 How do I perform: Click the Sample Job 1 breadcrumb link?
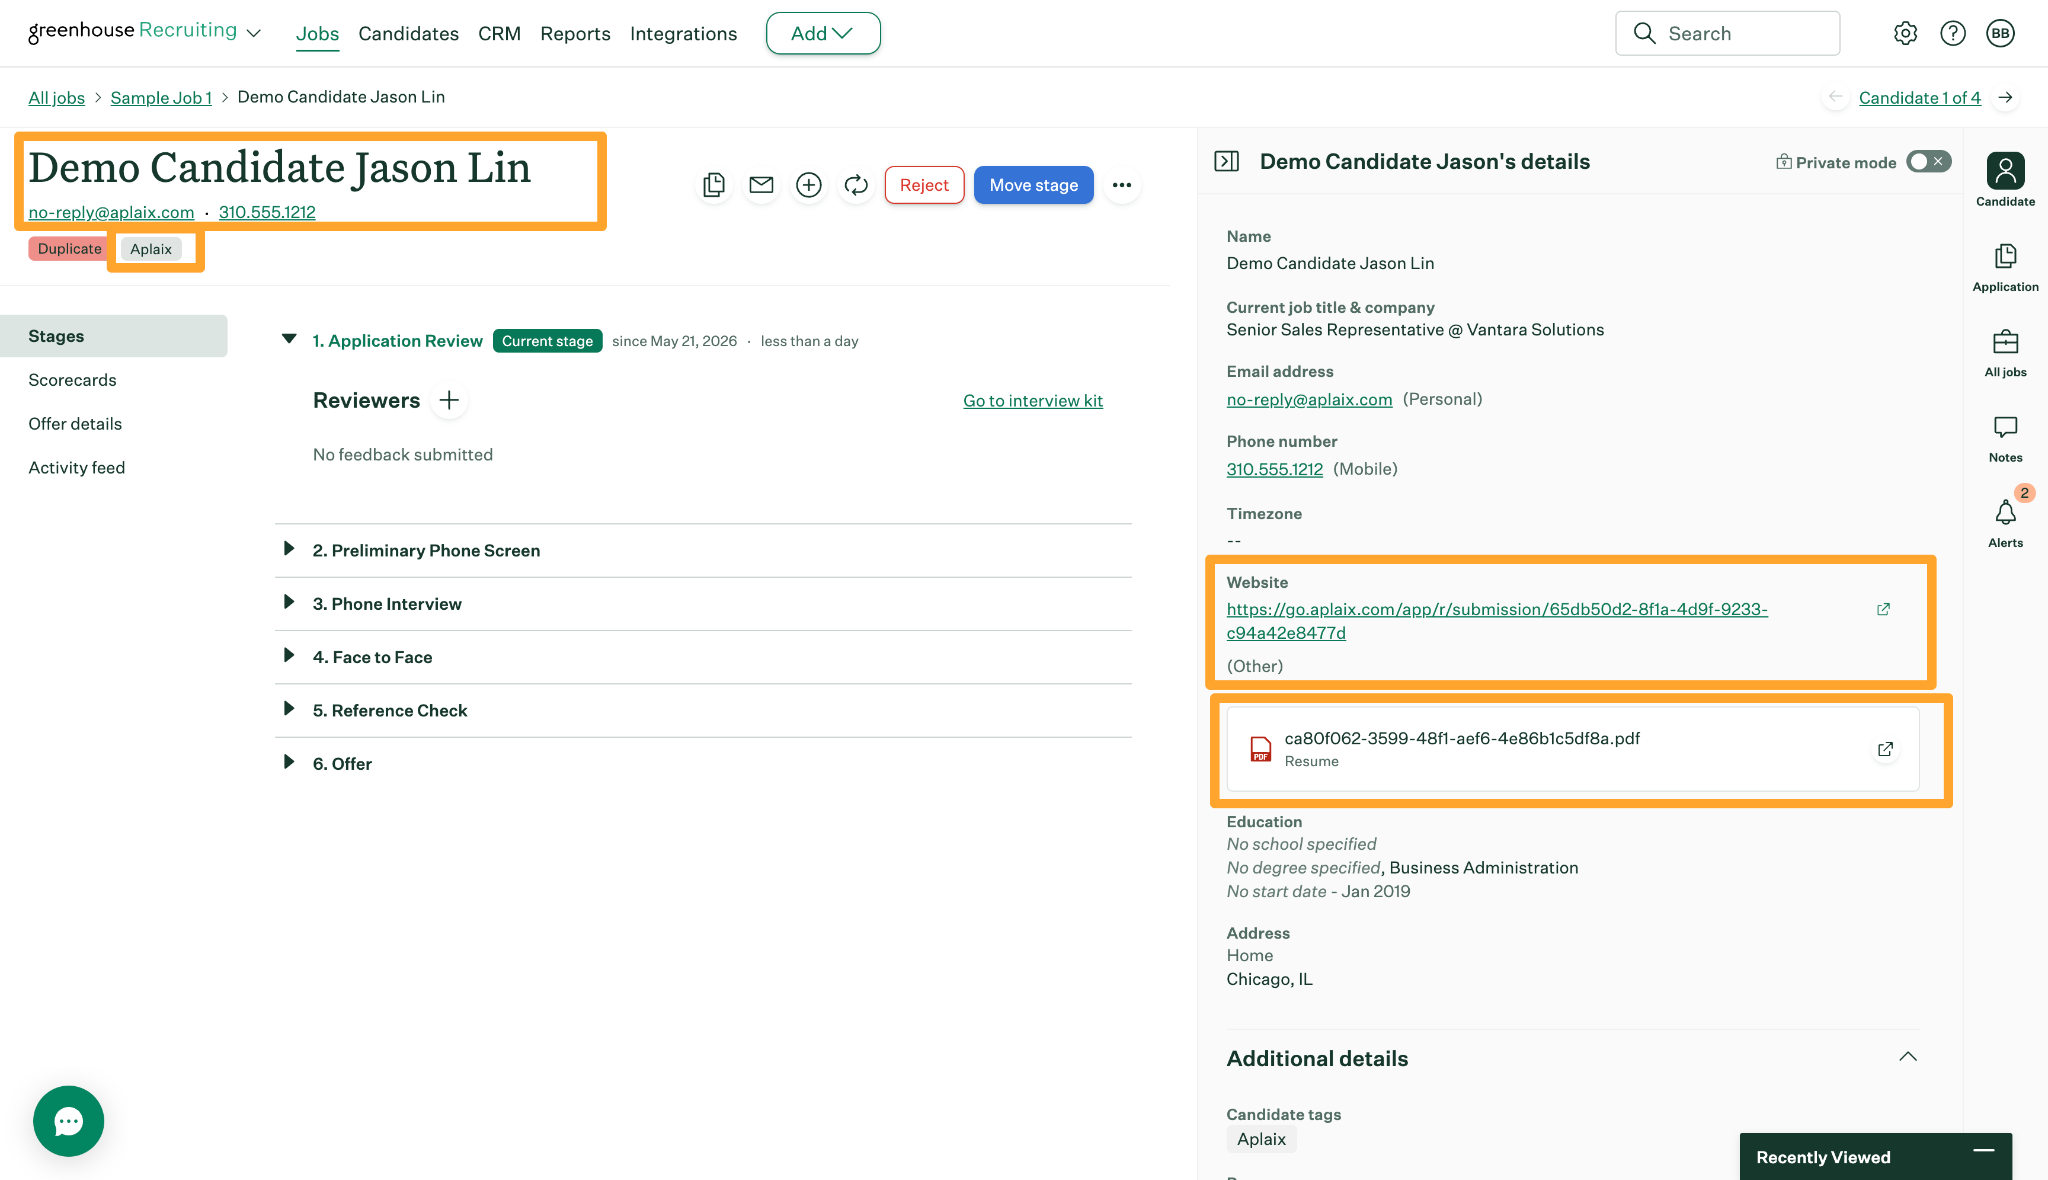(x=161, y=98)
